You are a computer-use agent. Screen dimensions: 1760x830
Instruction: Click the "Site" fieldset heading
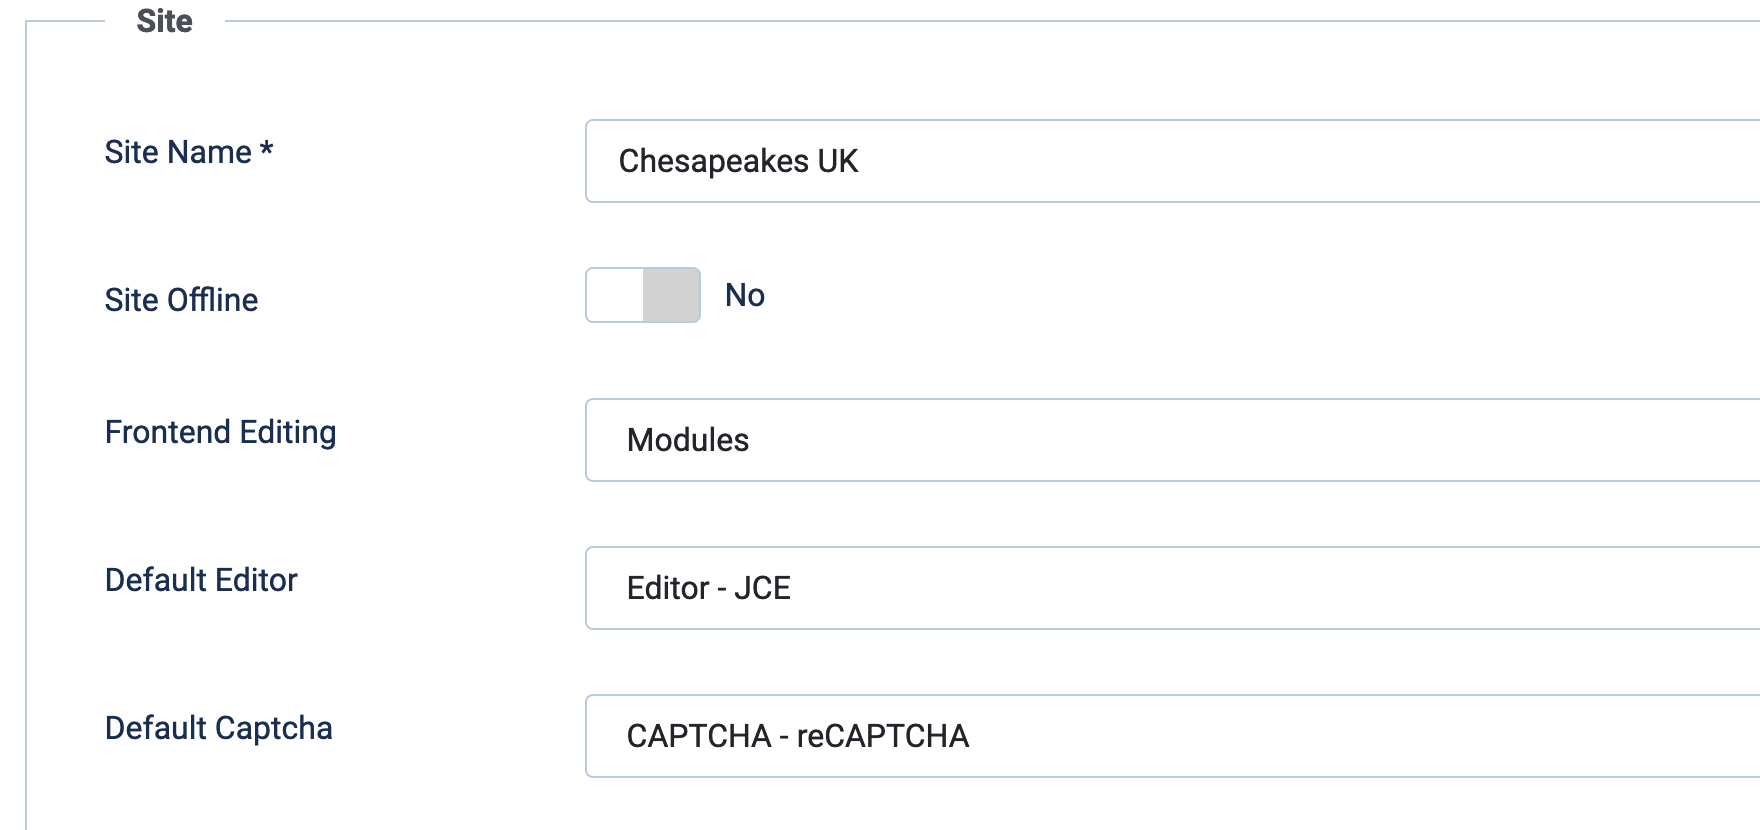coord(165,21)
